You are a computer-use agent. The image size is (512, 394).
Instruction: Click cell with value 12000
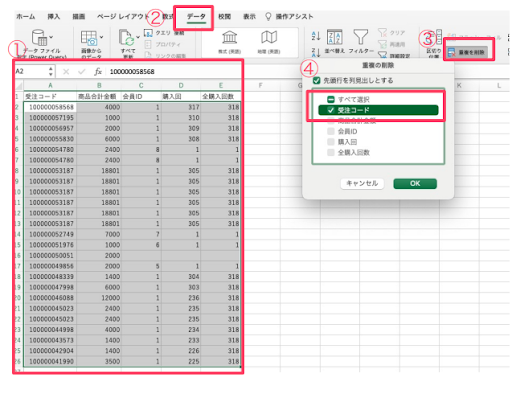pos(99,298)
